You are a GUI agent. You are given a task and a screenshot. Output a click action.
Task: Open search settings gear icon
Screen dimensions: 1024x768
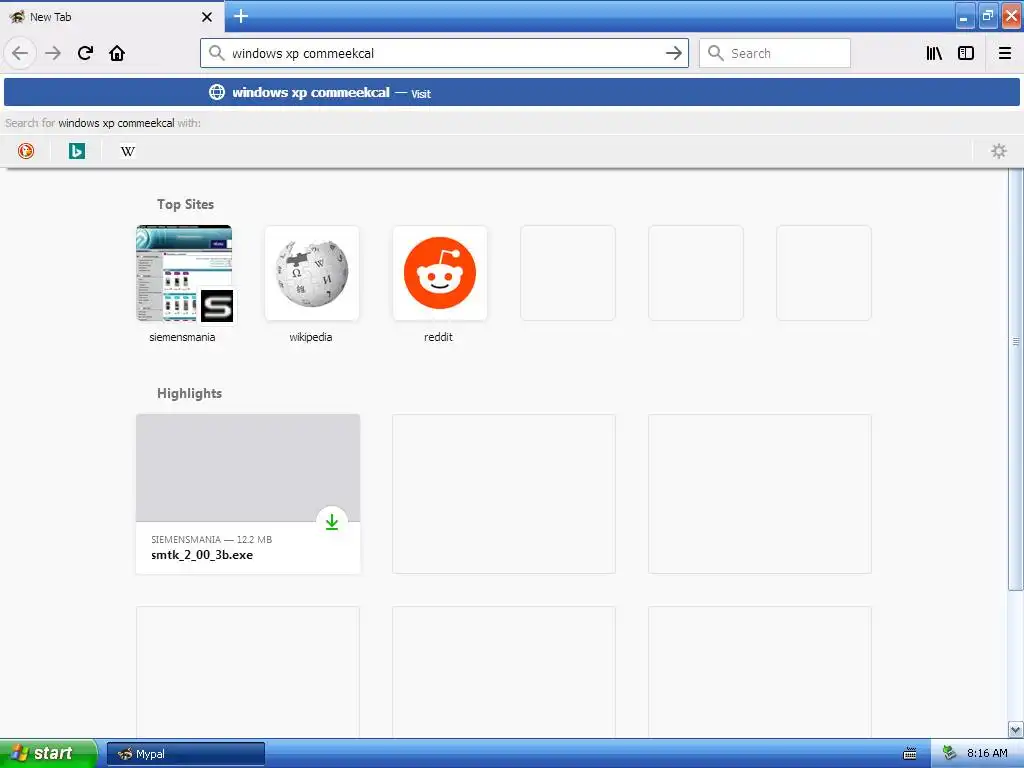coord(999,151)
